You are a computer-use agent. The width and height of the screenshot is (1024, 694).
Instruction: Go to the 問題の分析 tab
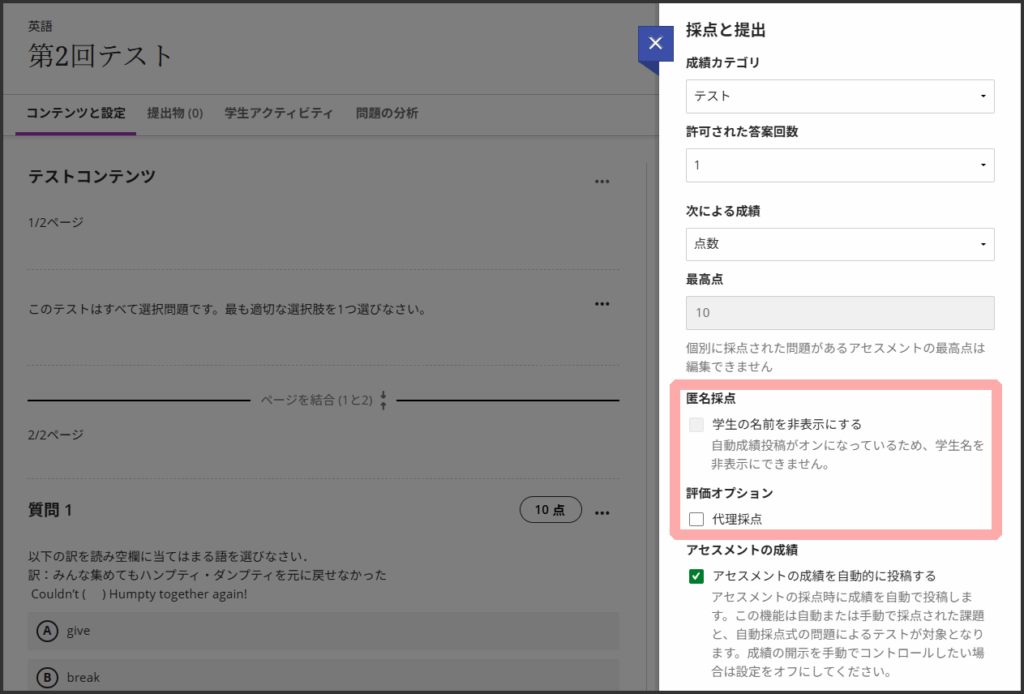pyautogui.click(x=387, y=113)
